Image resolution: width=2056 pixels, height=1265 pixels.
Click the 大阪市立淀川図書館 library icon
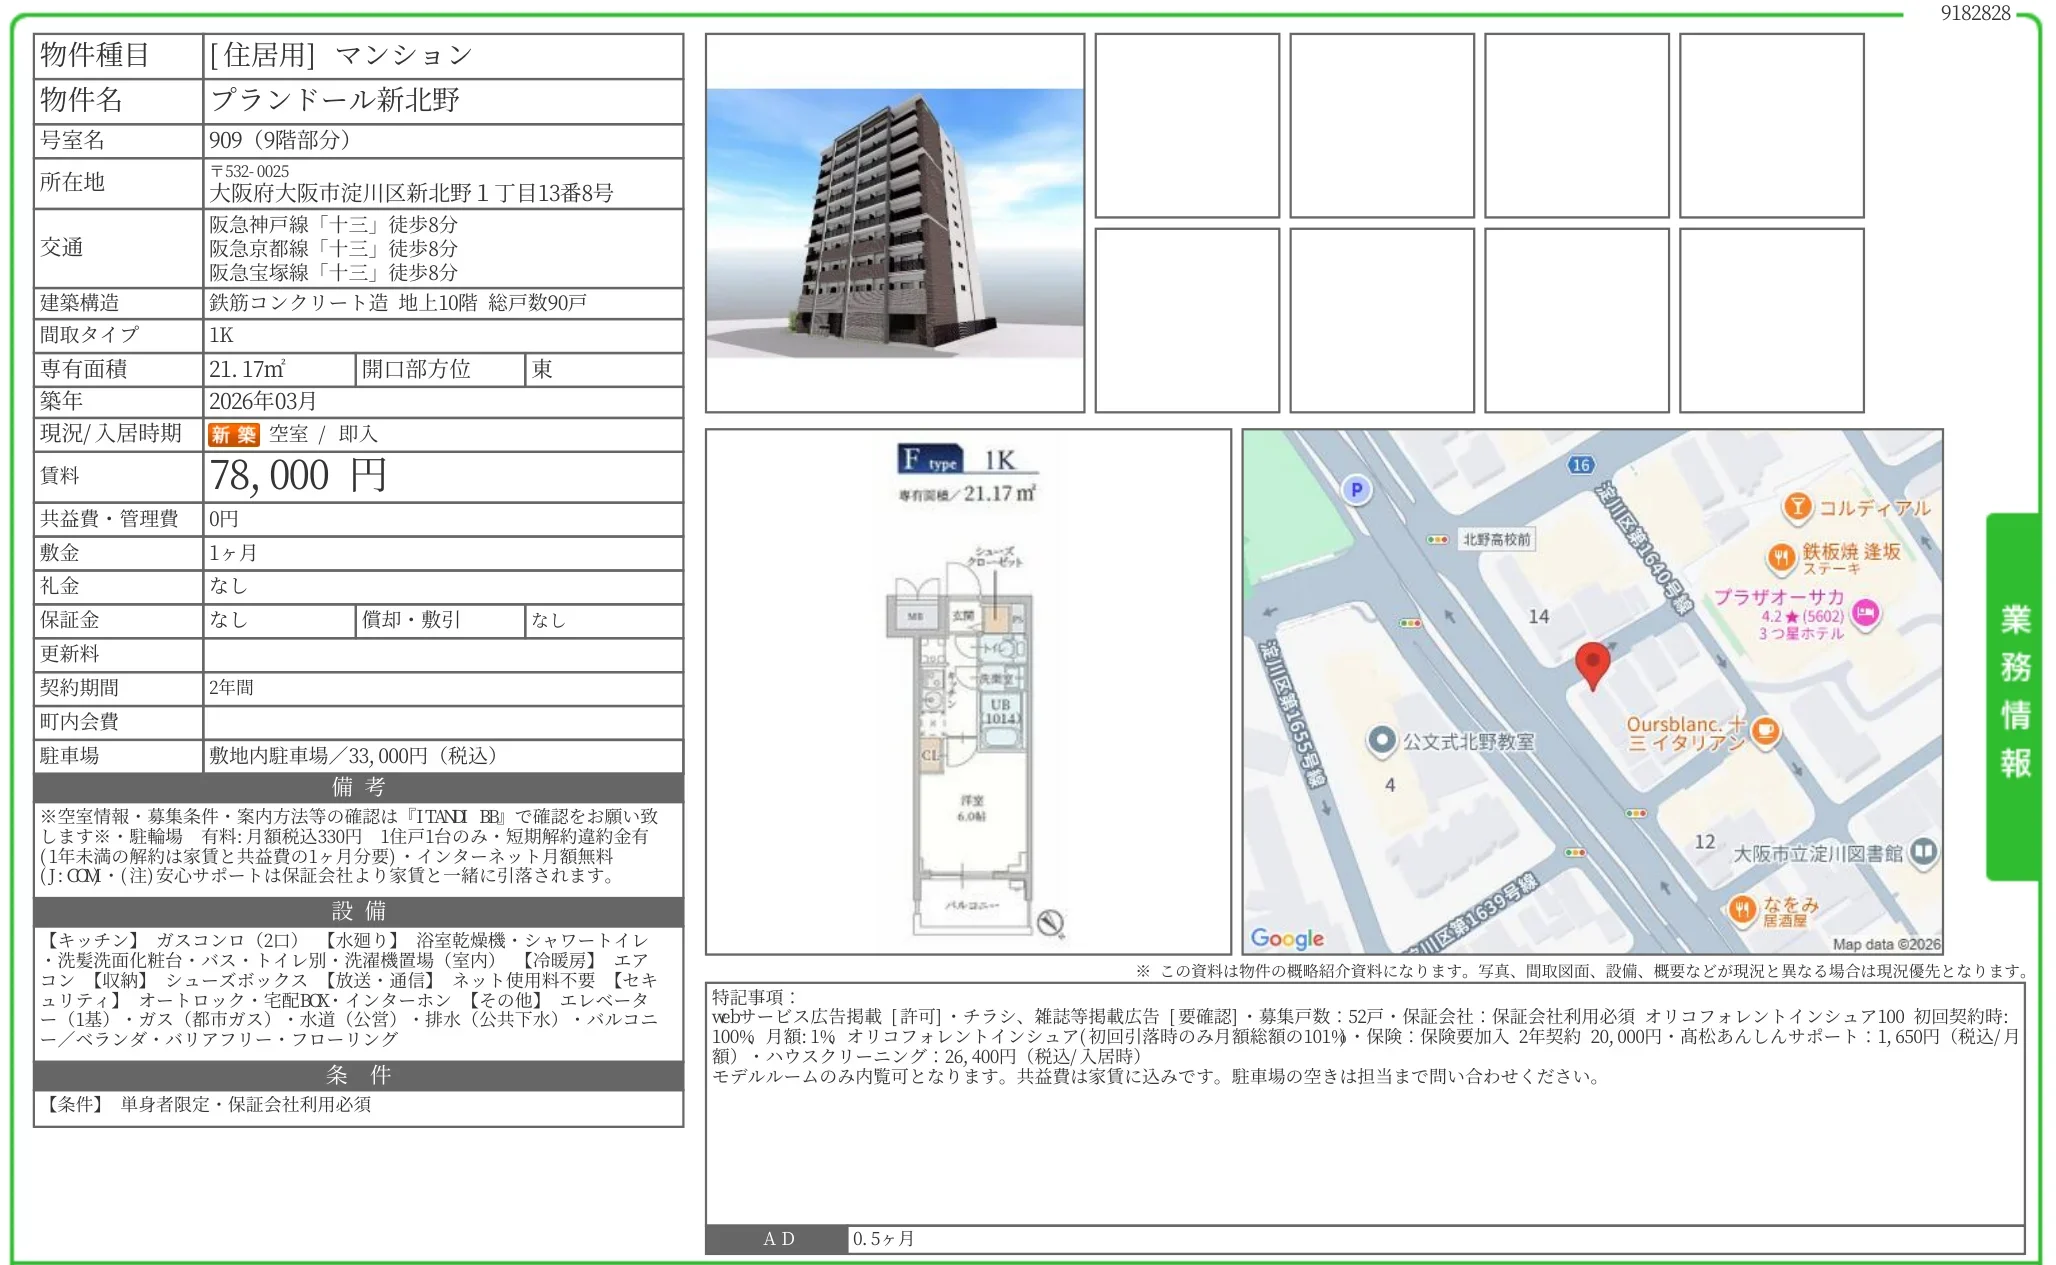[x=1923, y=852]
